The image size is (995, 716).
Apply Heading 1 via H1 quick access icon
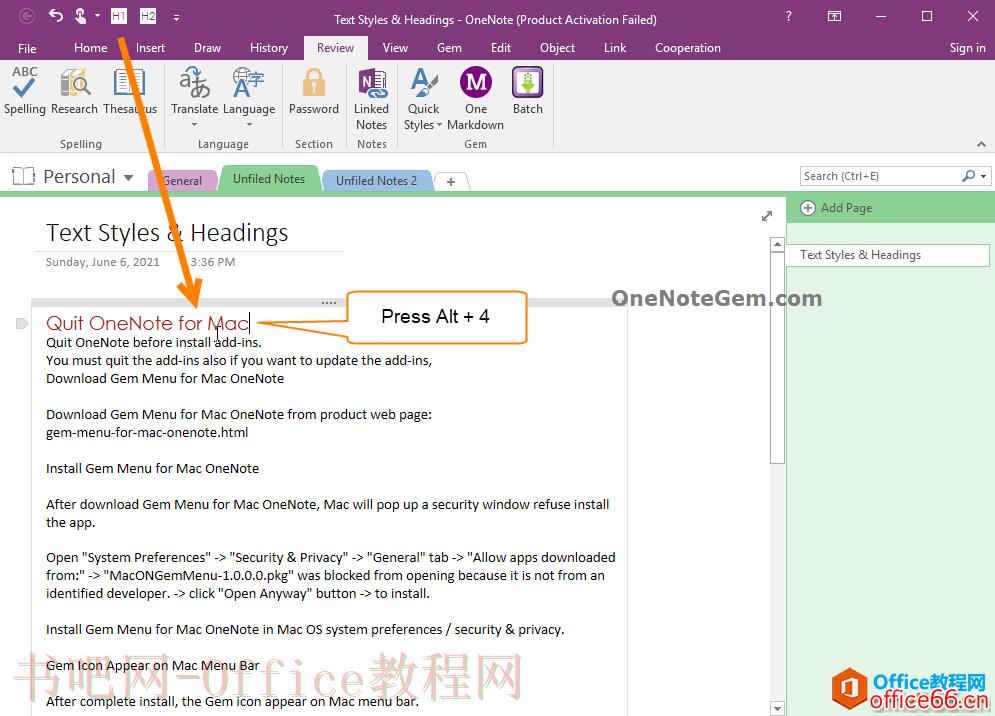coord(119,16)
